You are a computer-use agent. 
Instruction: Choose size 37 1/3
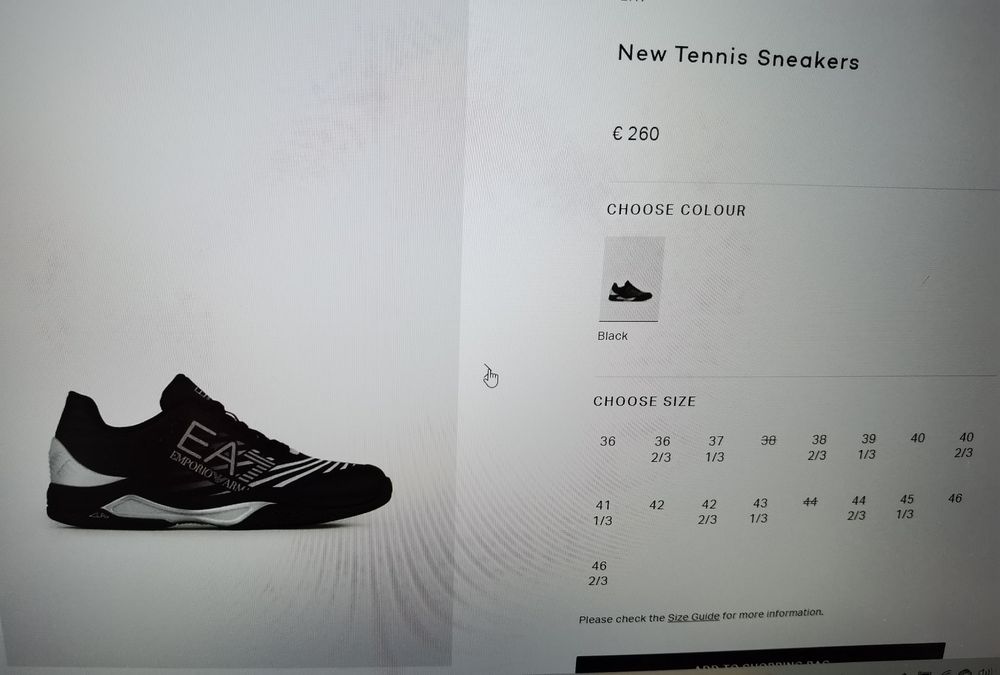click(715, 449)
